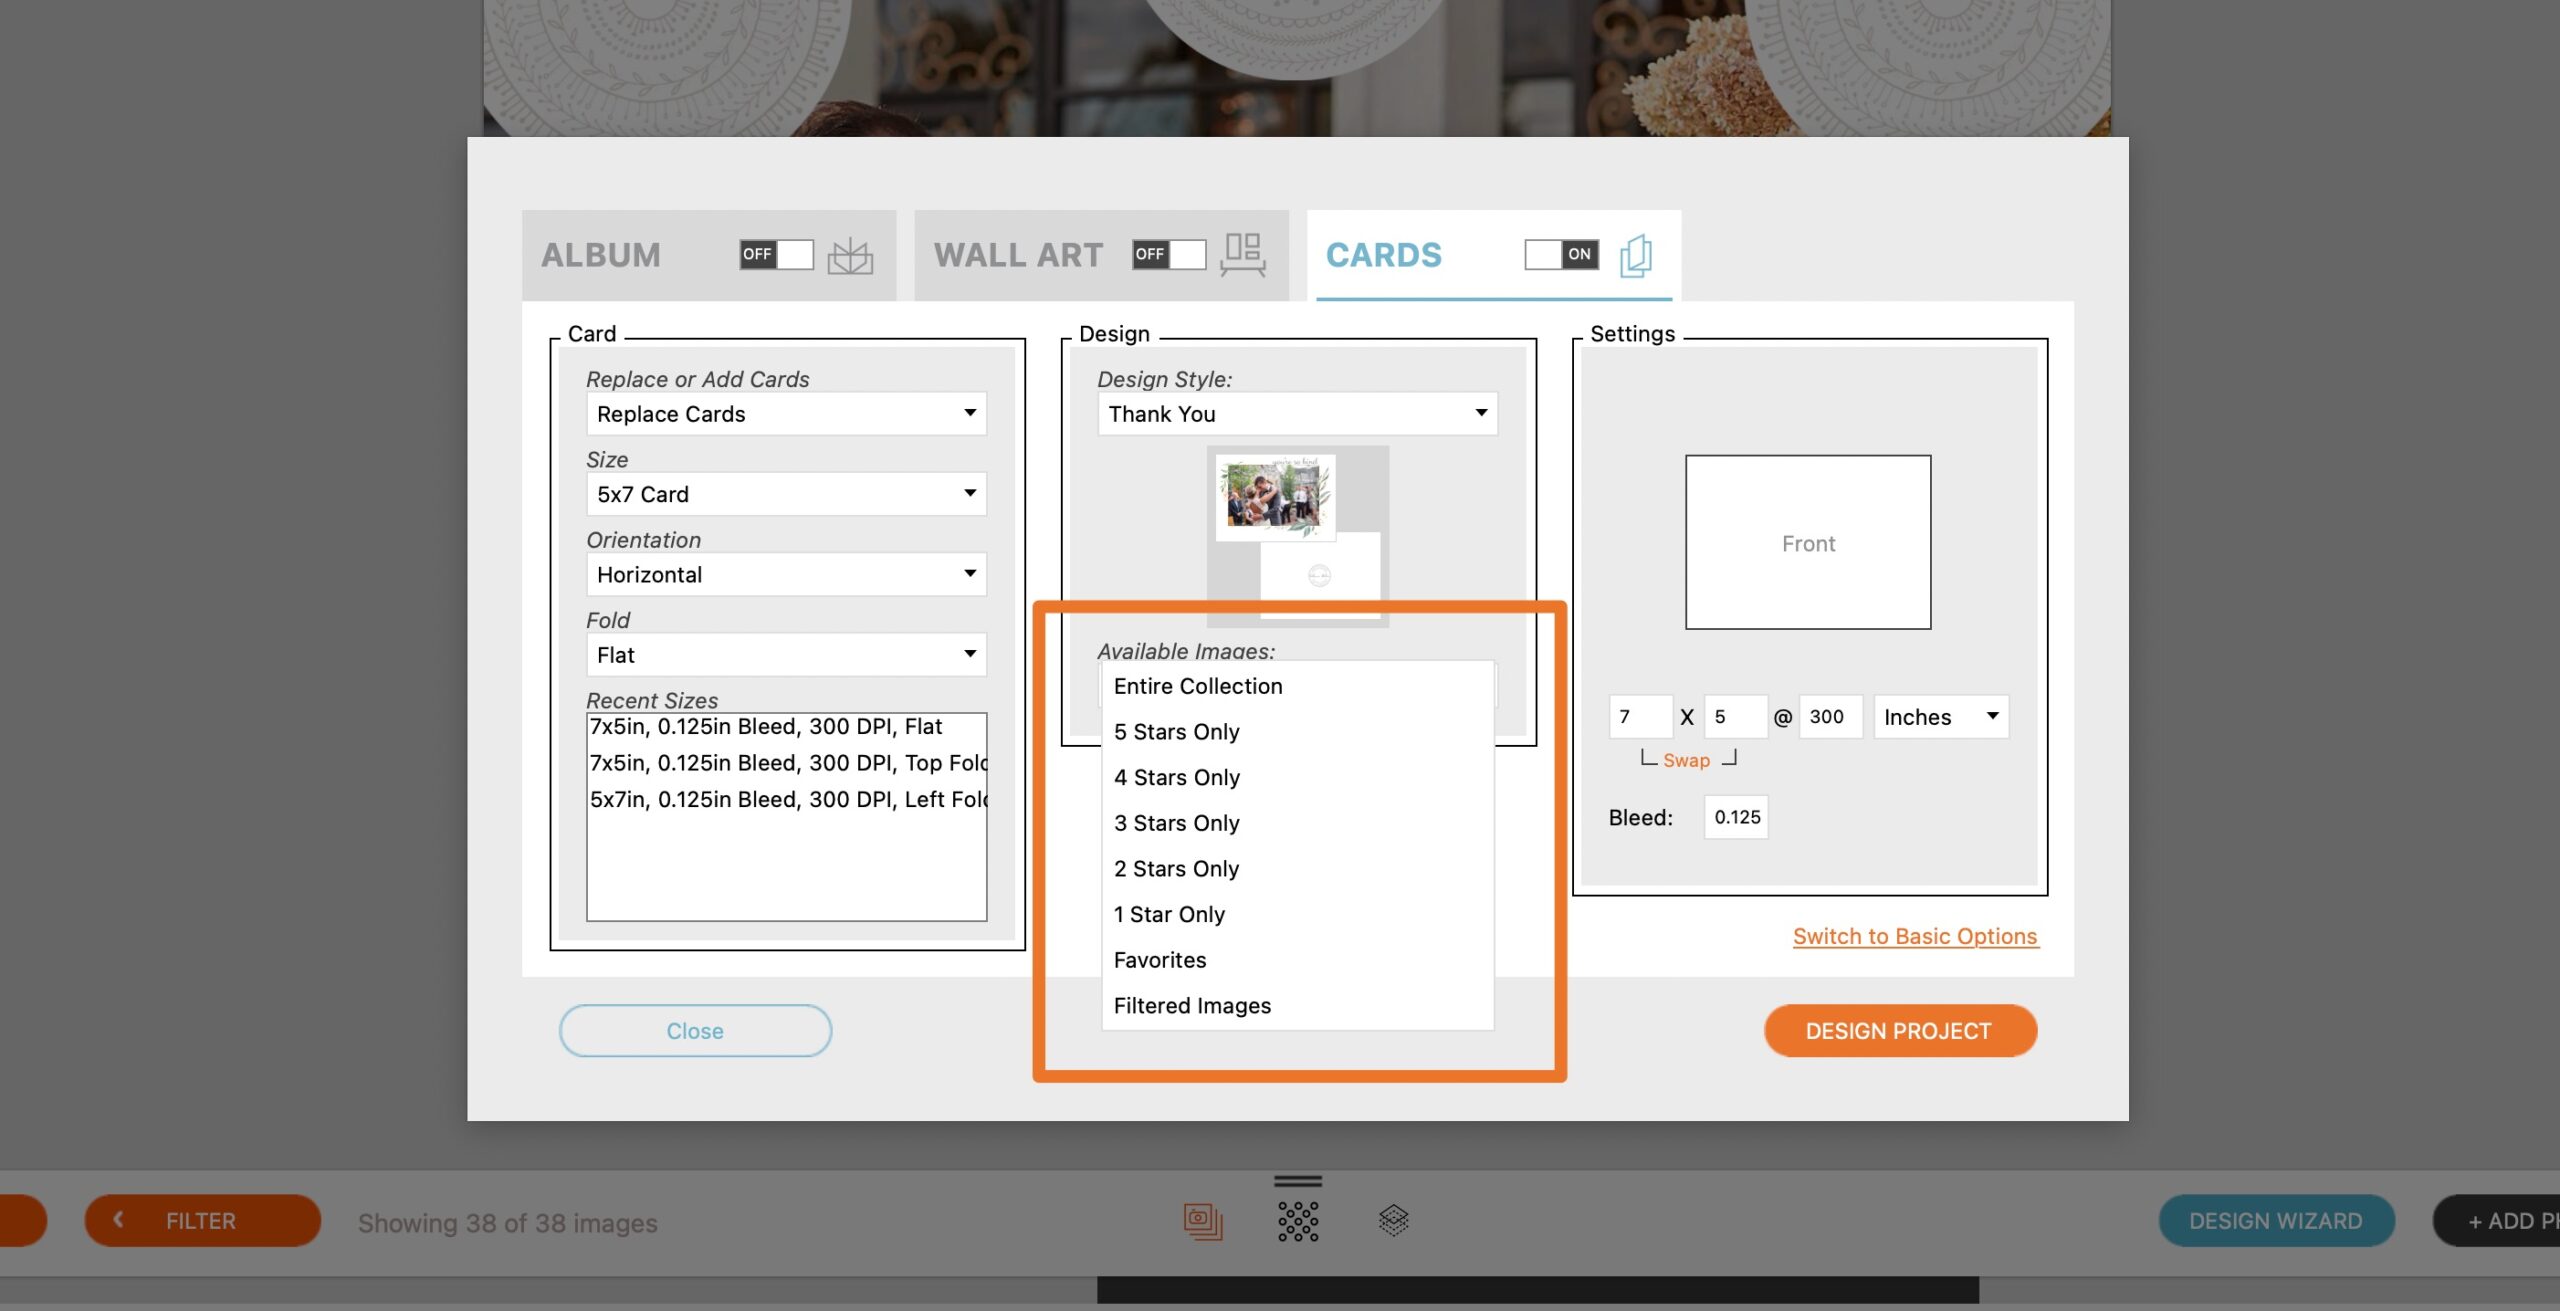The image size is (2560, 1311).
Task: Open the Inches units dropdown
Action: [x=1940, y=717]
